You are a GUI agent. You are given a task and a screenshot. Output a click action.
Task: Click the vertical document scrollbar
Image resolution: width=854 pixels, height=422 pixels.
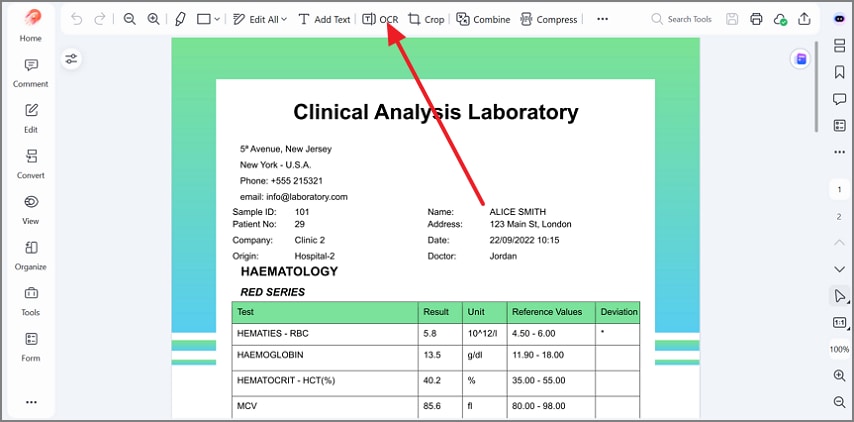tap(816, 87)
